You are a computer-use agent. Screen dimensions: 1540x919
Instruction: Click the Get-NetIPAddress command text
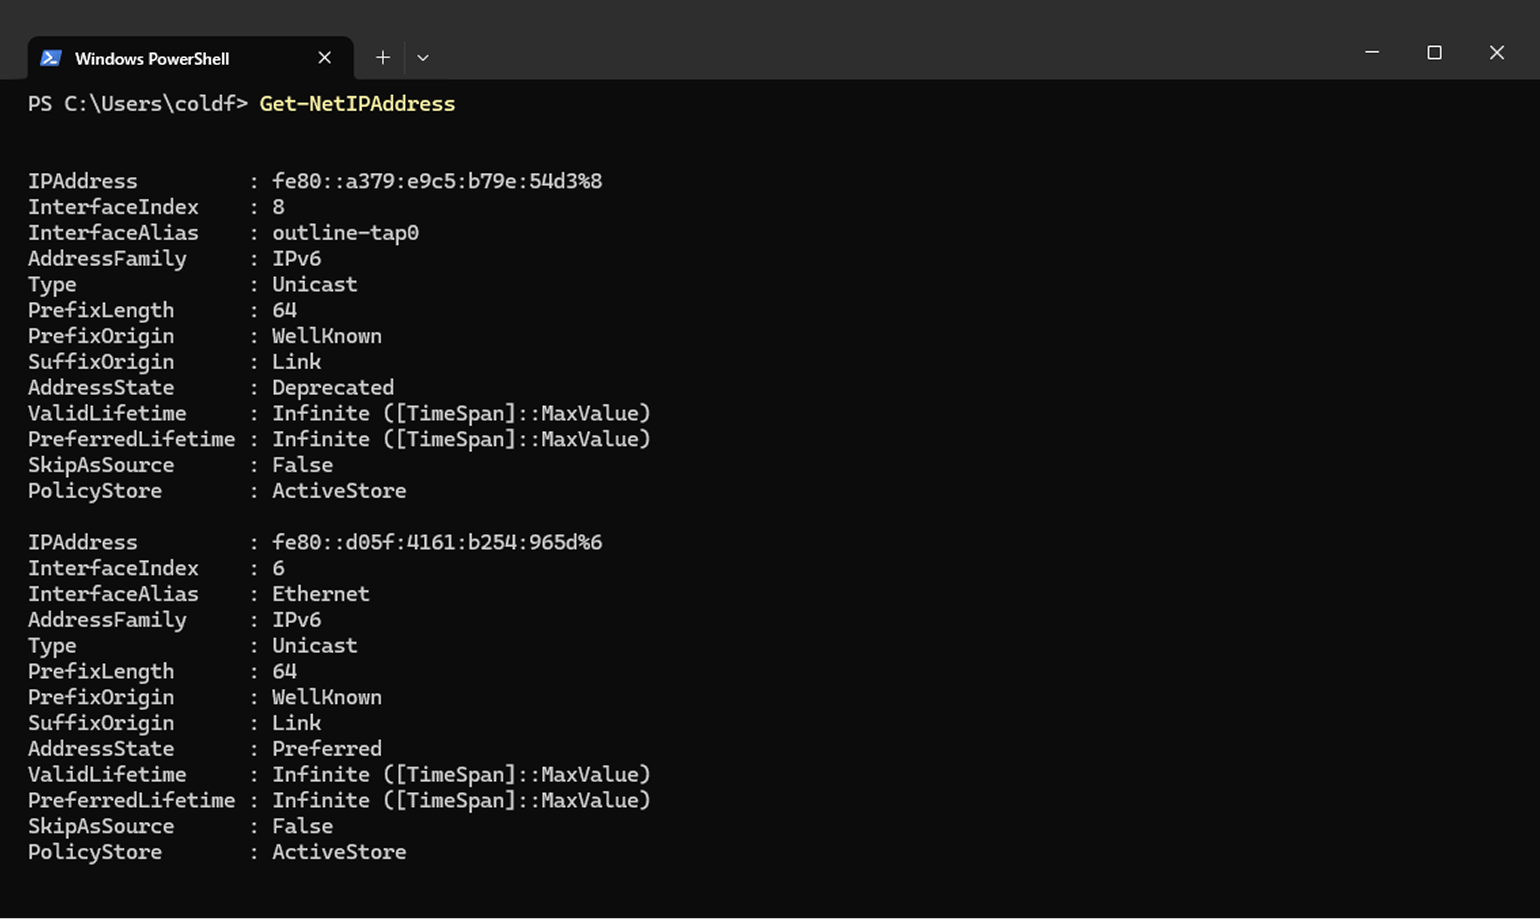[357, 104]
